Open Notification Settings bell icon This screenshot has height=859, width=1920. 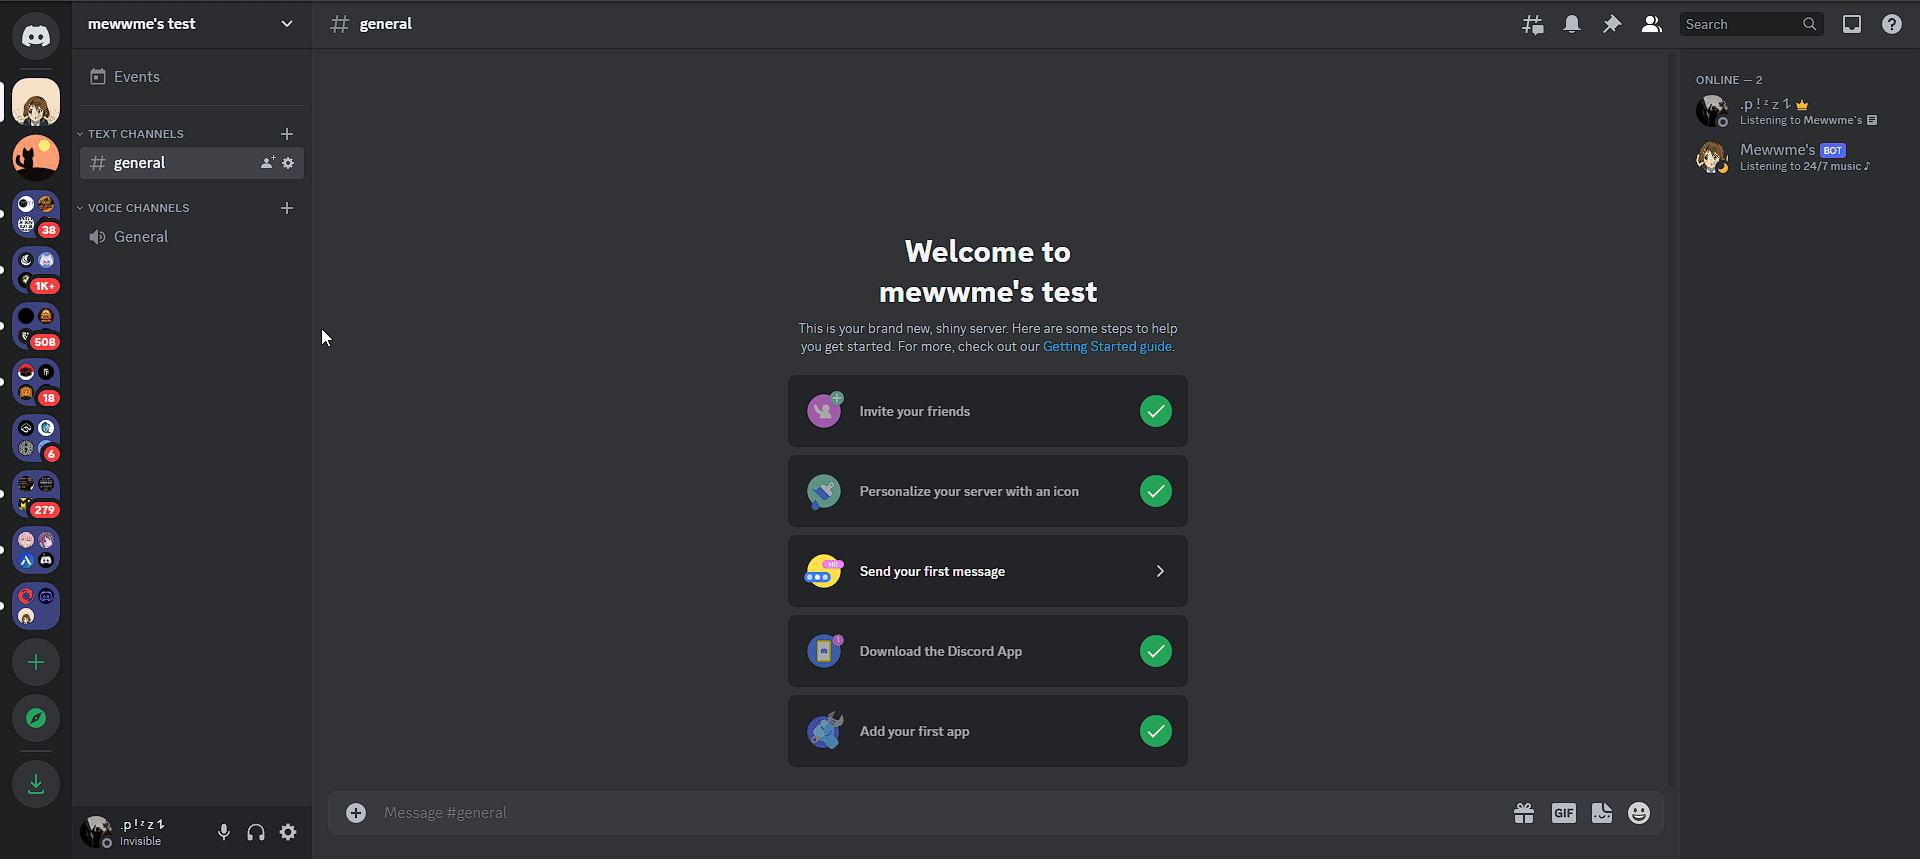[1572, 24]
